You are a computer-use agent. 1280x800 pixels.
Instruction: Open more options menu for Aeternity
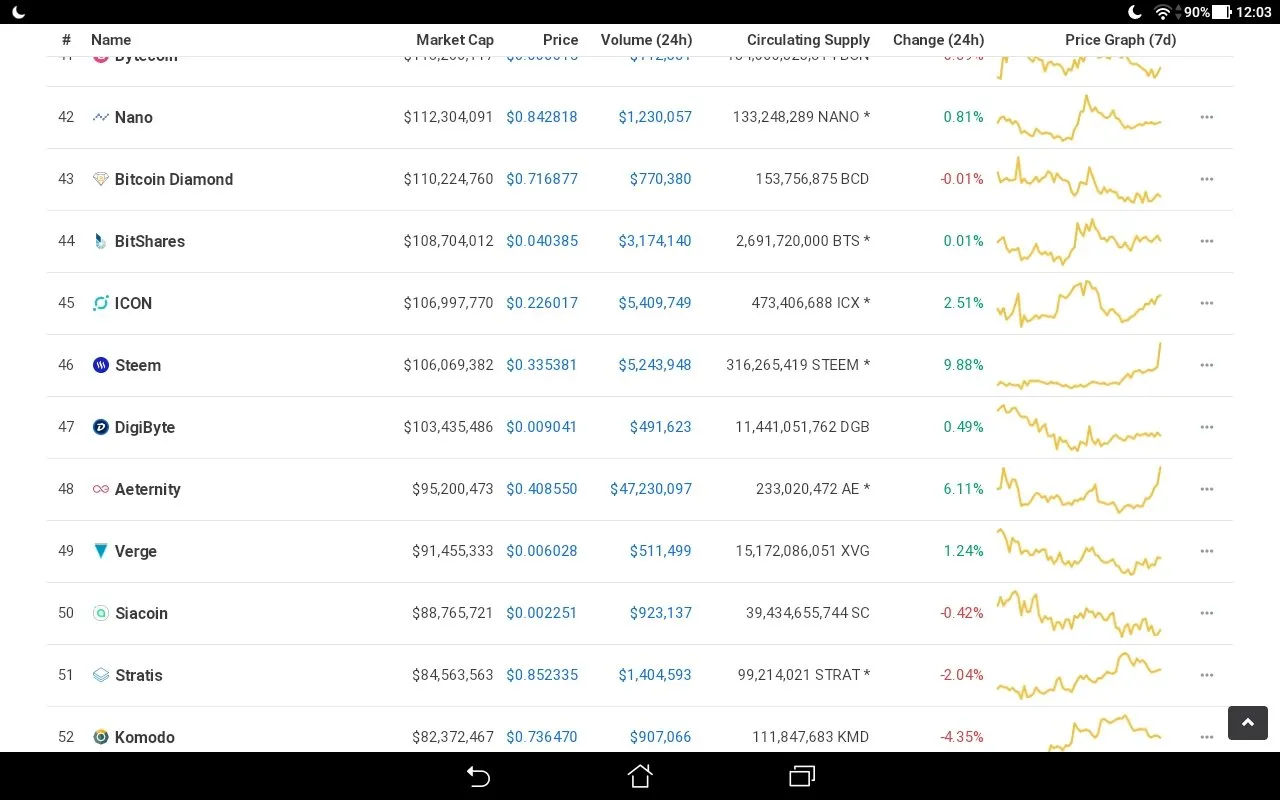click(x=1207, y=489)
